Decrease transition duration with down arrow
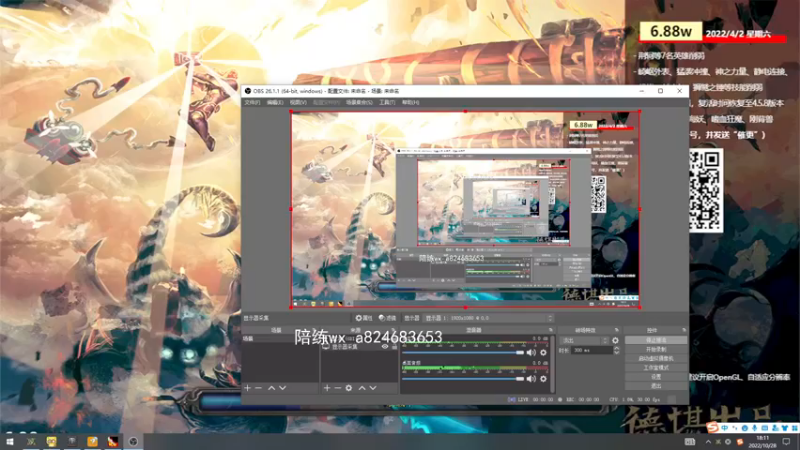Viewport: 800px width, 450px height. (x=616, y=353)
